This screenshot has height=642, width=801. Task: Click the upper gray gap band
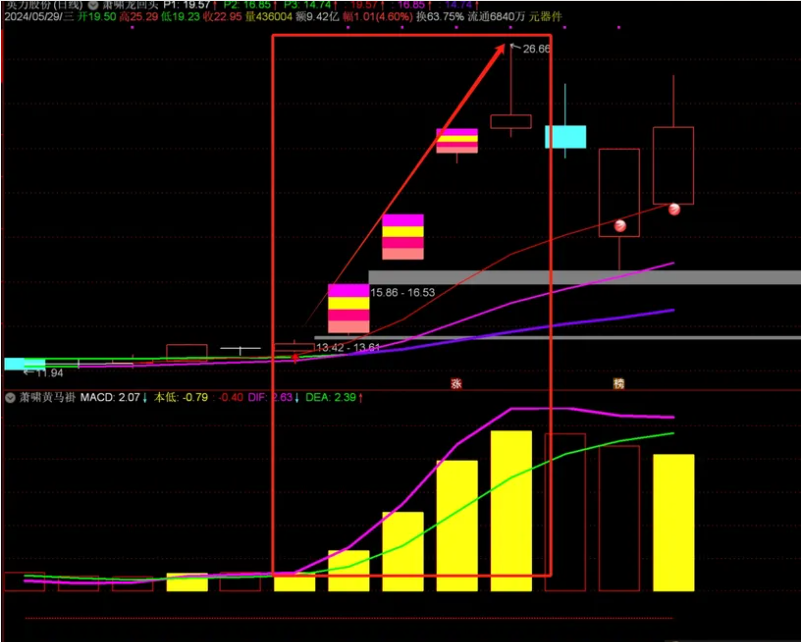pos(584,278)
